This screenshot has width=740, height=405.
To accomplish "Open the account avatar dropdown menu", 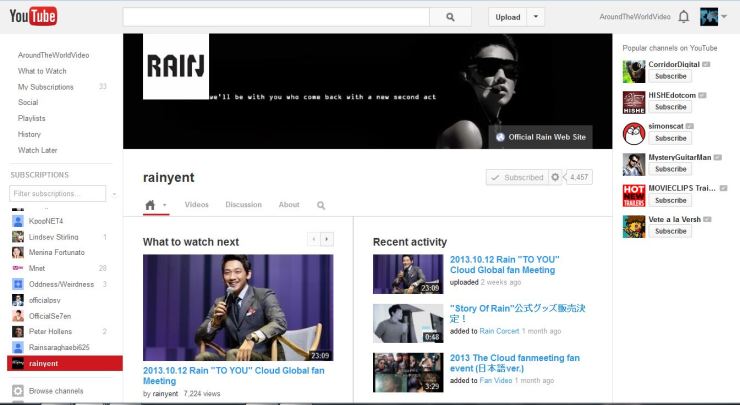I will 713,17.
